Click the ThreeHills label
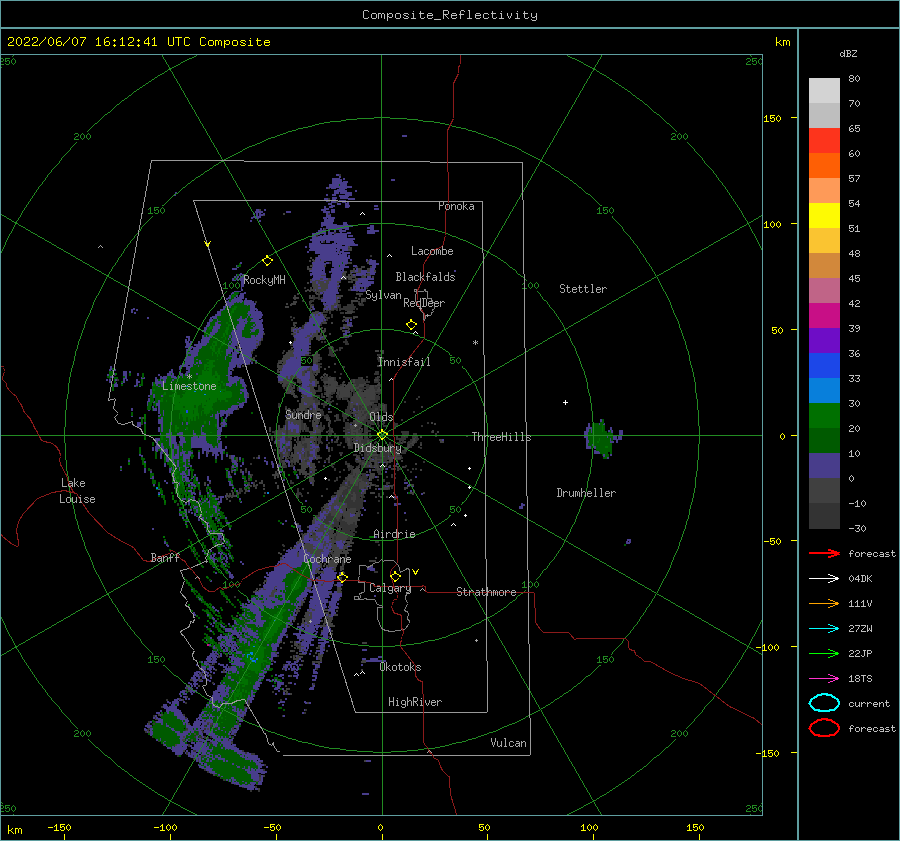The height and width of the screenshot is (841, 900). pyautogui.click(x=501, y=437)
